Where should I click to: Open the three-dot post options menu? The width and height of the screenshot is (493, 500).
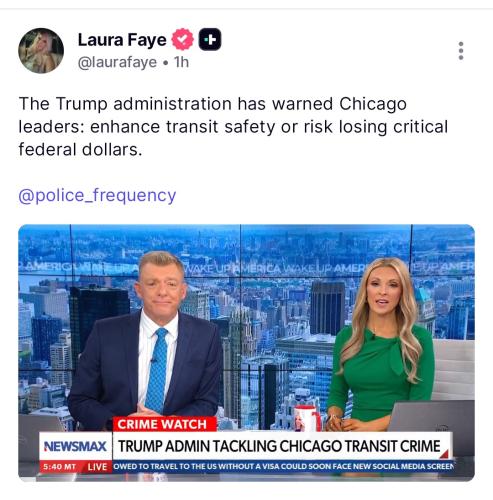461,51
